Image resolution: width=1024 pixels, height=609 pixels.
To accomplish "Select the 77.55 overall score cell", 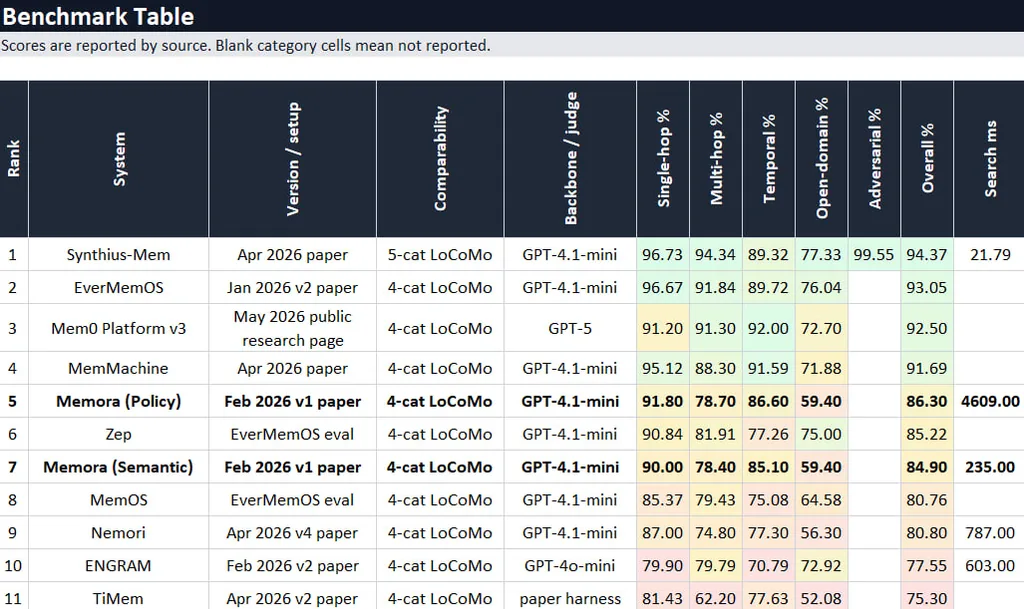I will 927,566.
